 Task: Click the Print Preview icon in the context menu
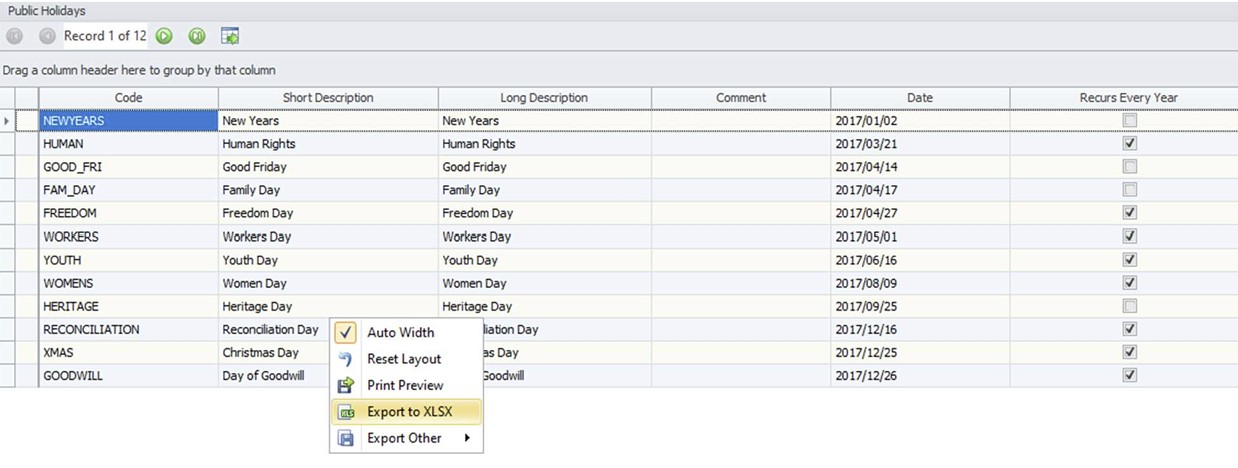[x=347, y=385]
